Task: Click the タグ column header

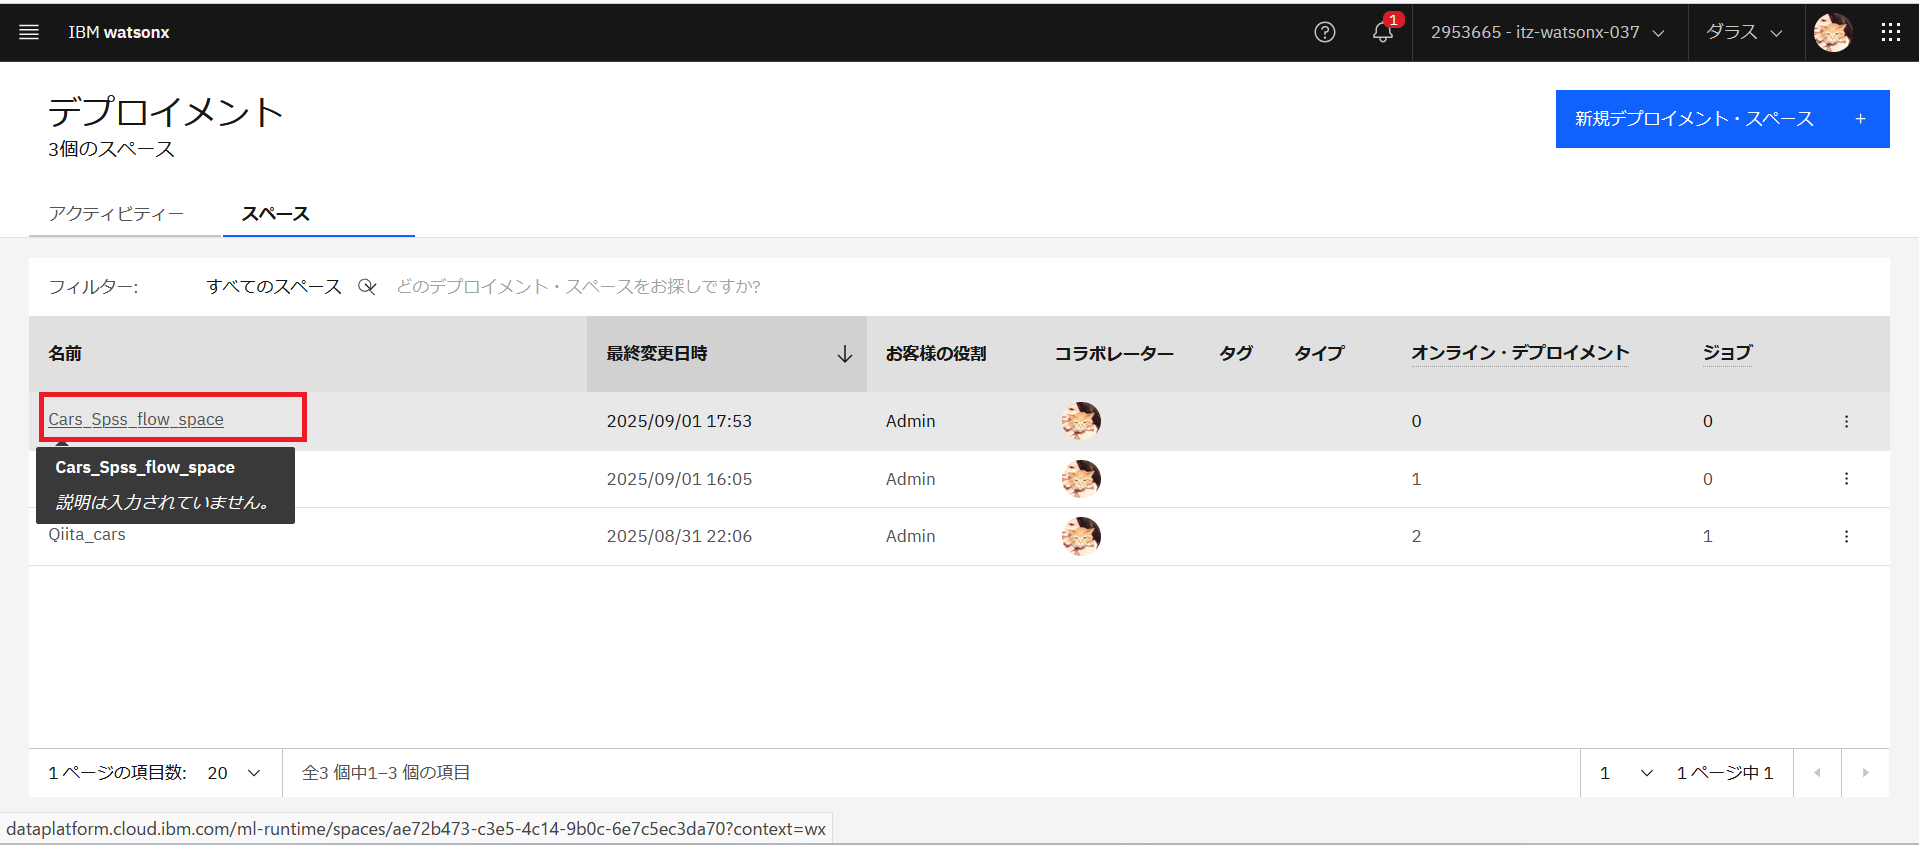Action: coord(1236,354)
